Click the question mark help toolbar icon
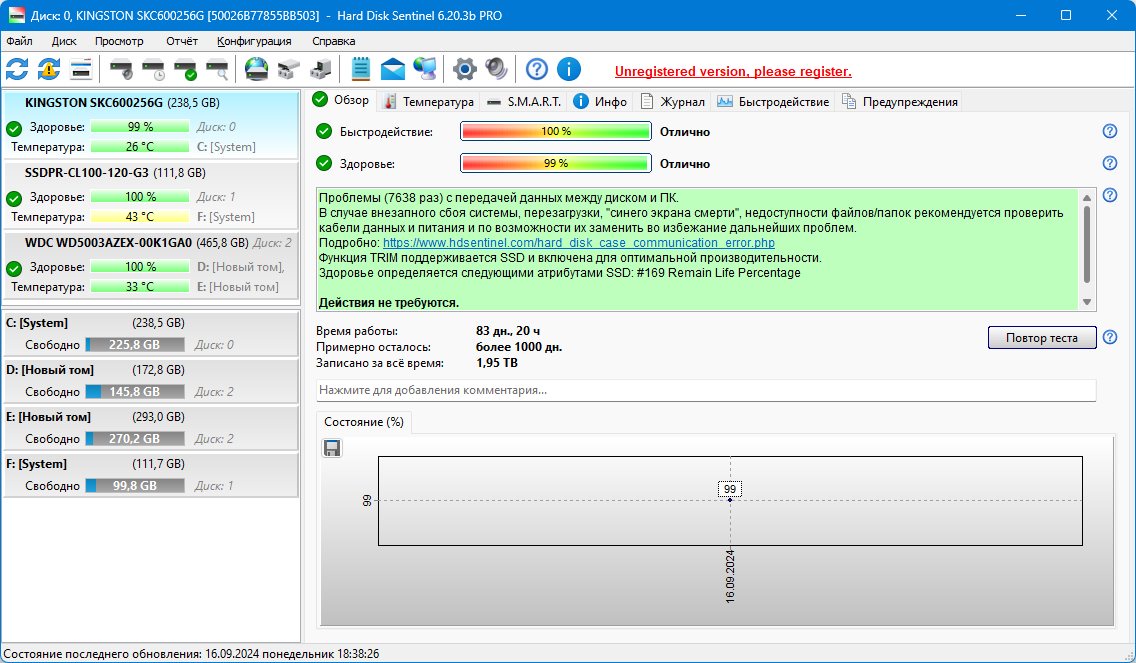Image resolution: width=1136 pixels, height=663 pixels. (x=537, y=70)
